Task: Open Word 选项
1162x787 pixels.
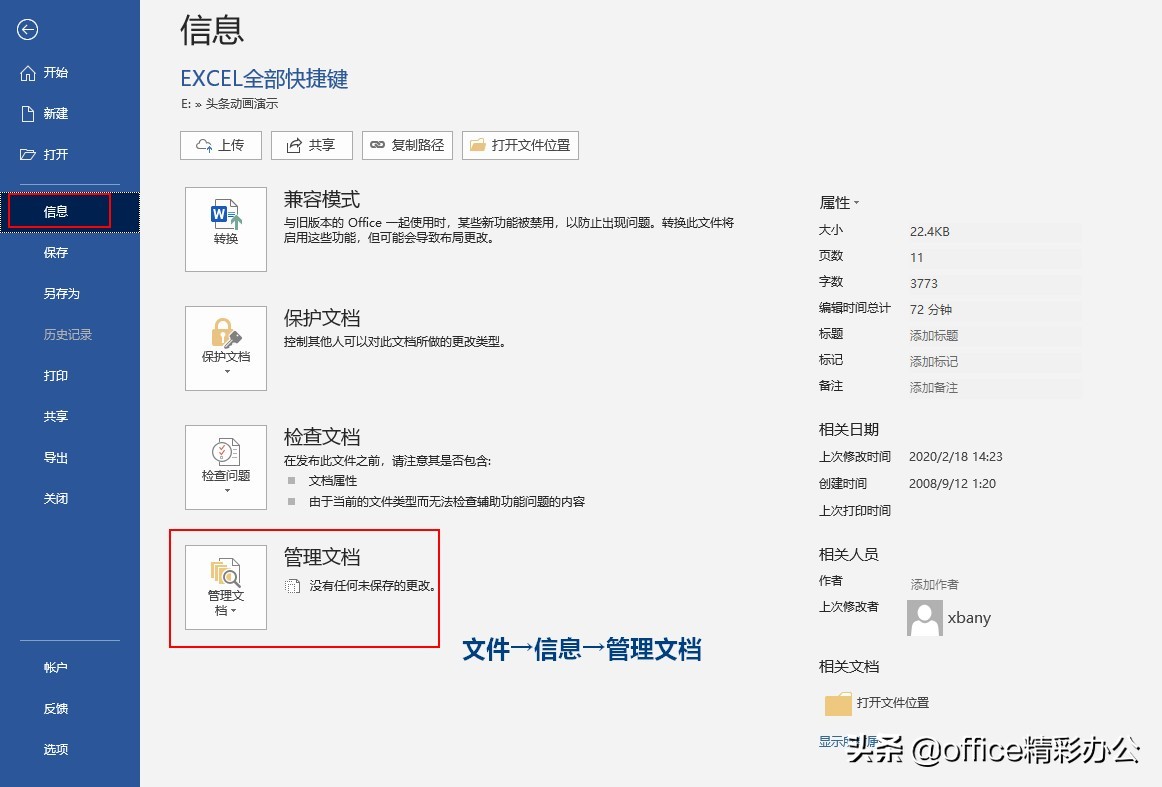Action: click(70, 749)
